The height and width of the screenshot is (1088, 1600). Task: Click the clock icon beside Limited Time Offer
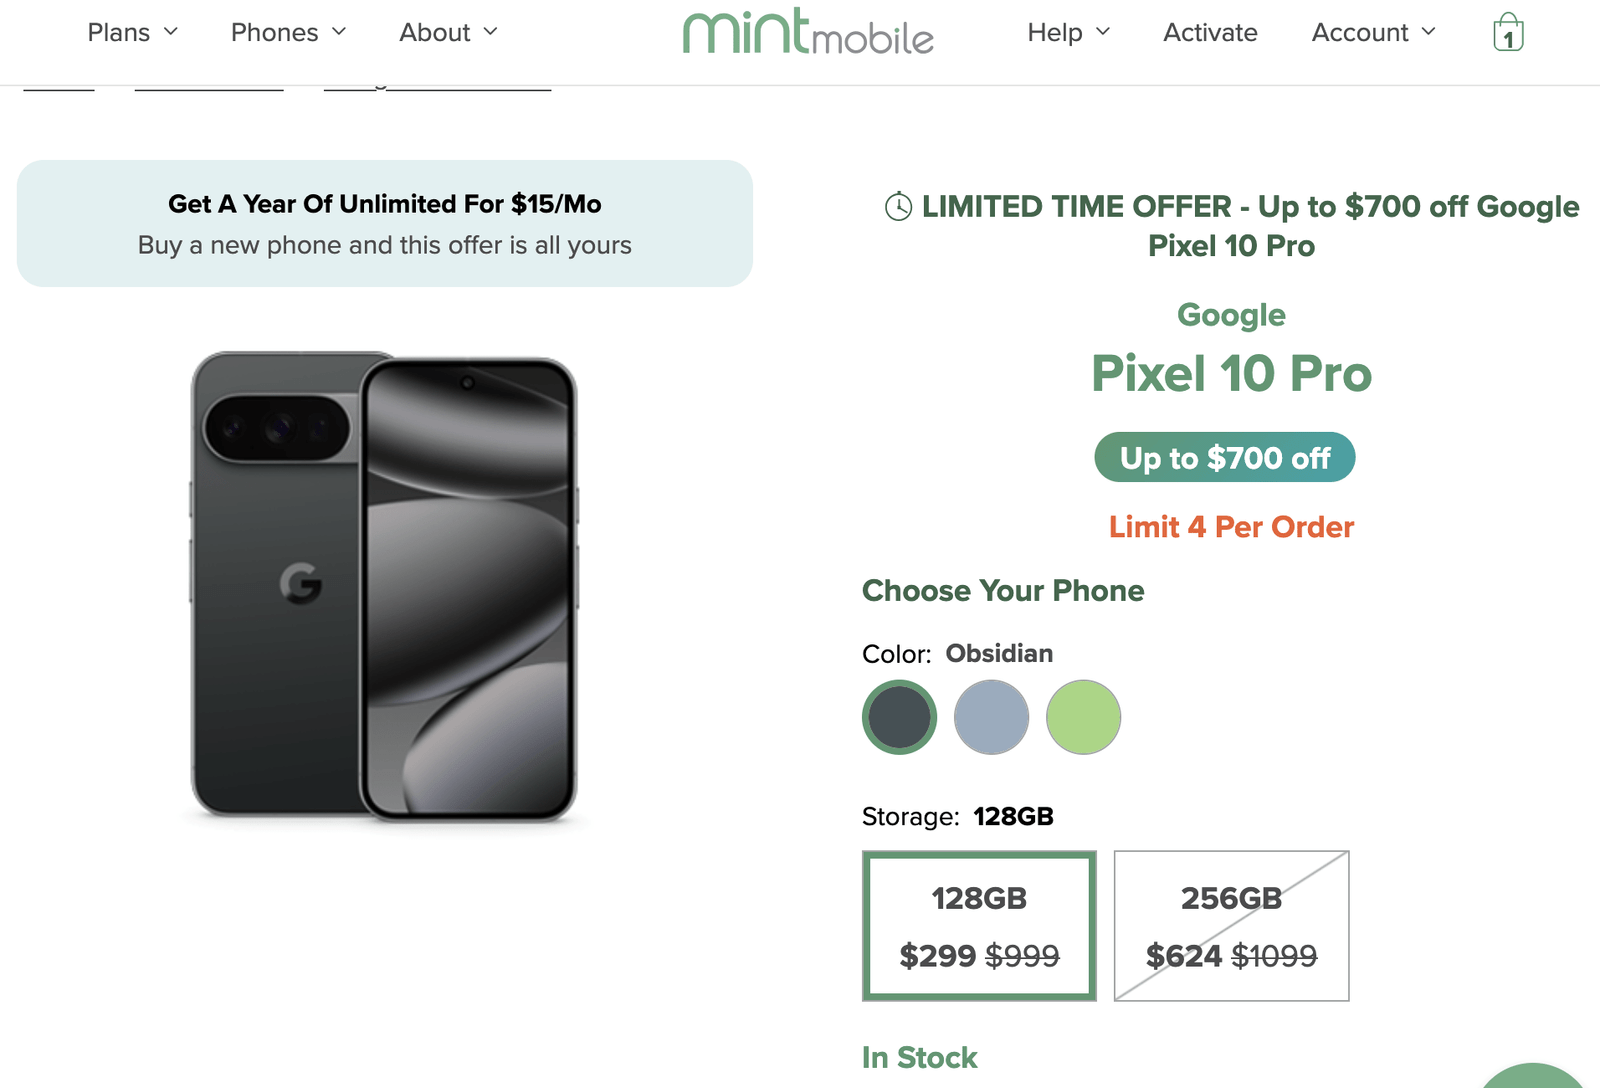[898, 207]
